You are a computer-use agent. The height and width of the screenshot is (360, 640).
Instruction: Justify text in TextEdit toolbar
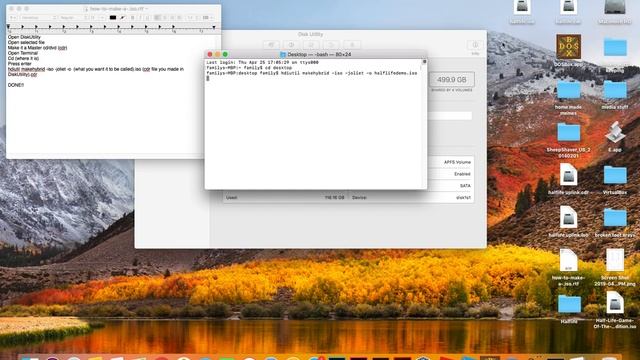pos(180,18)
